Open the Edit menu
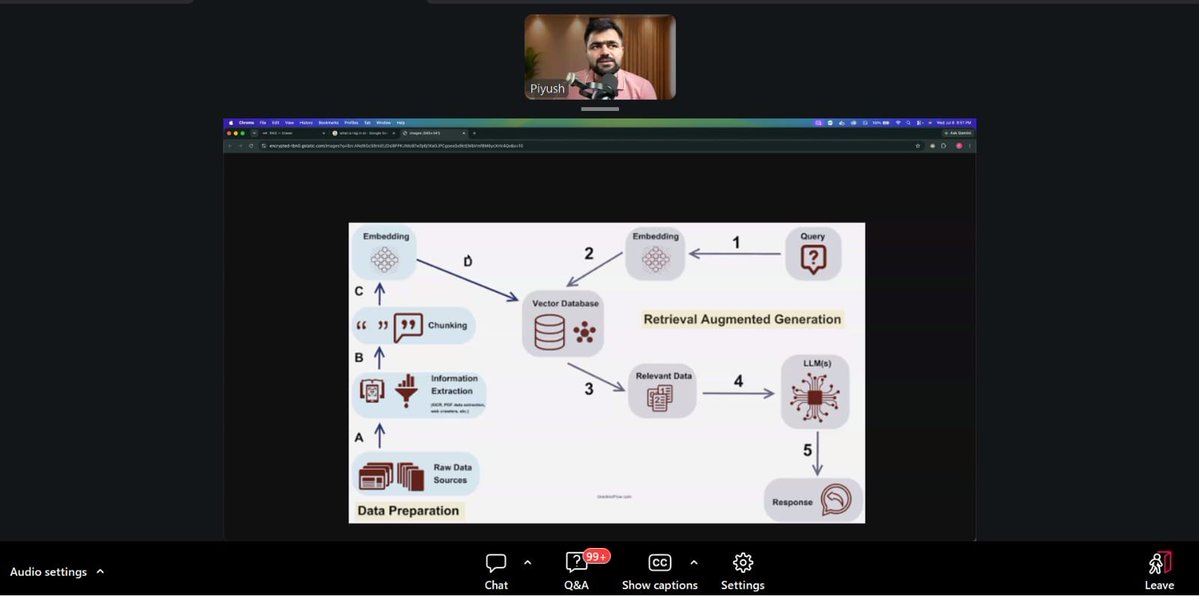Screen dimensions: 1199x596 (x=275, y=122)
